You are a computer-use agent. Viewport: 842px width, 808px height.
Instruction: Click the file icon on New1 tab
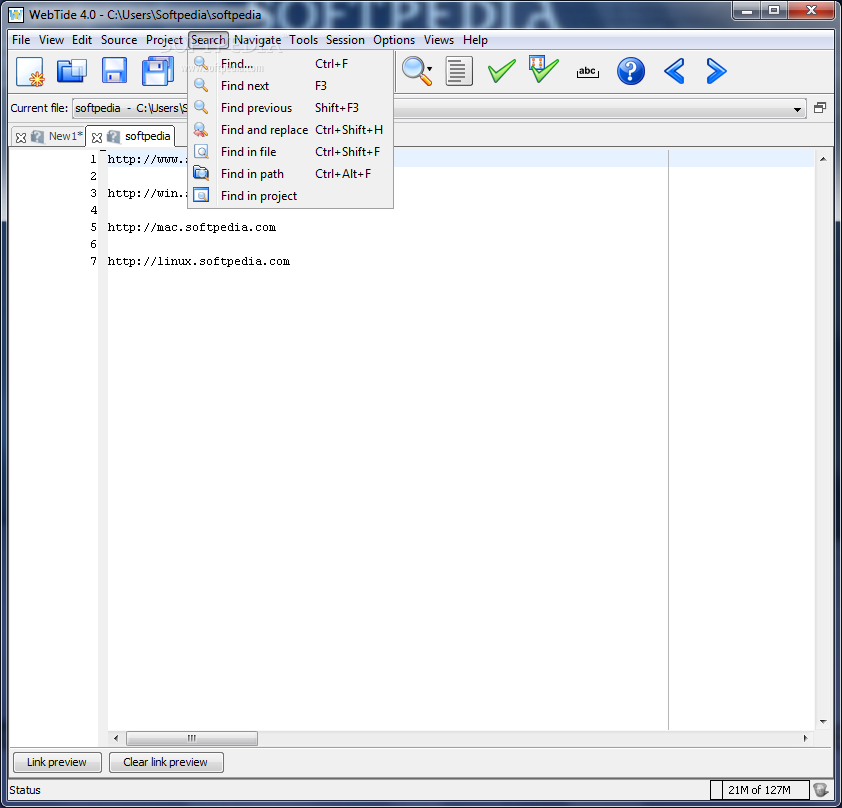37,137
